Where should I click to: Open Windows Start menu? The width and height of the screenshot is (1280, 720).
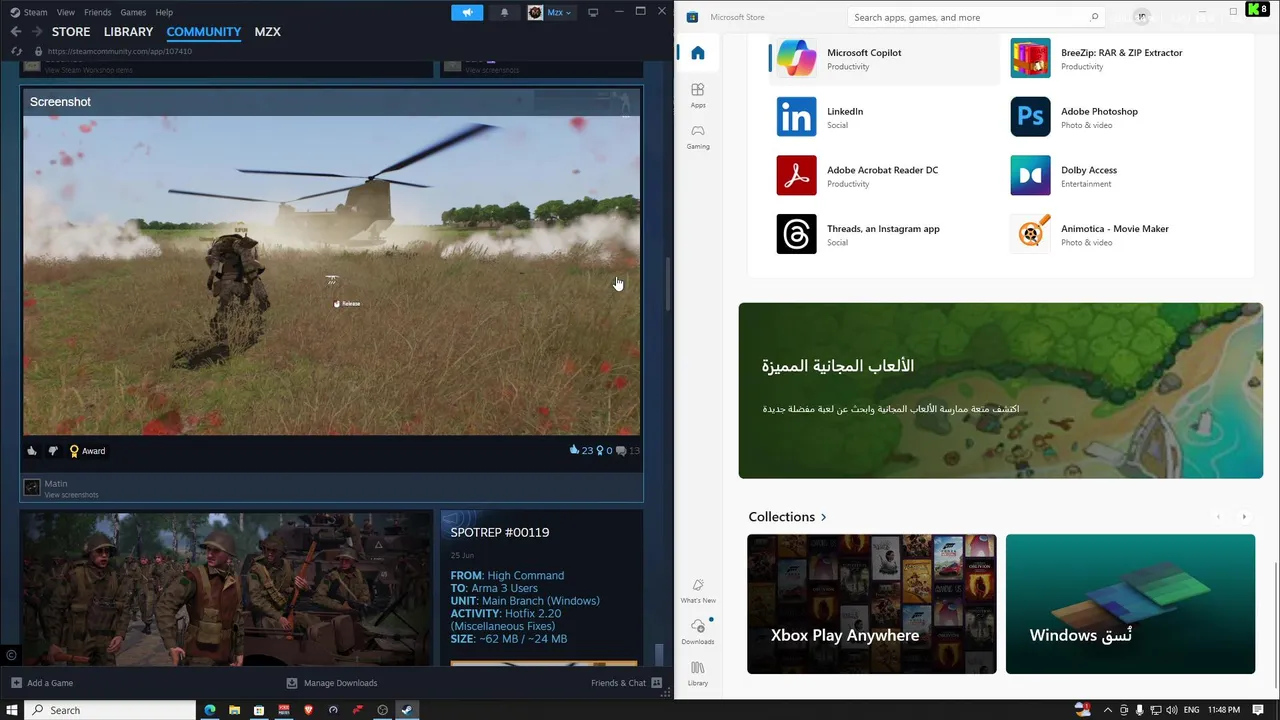[x=14, y=710]
